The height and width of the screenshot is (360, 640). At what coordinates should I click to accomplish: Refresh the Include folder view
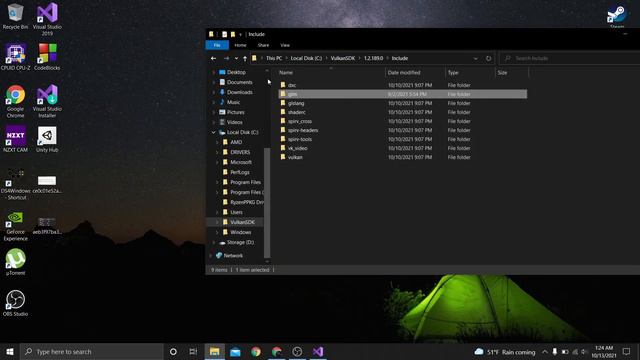(x=489, y=58)
